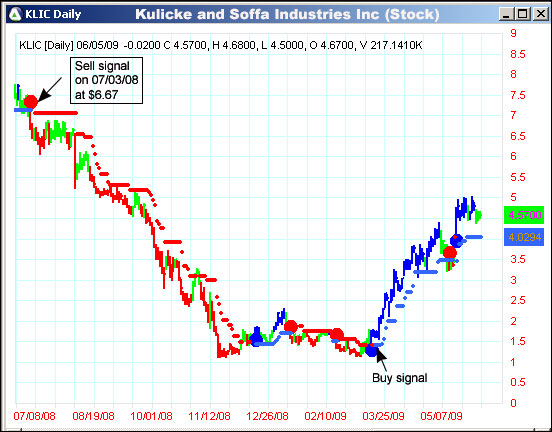Viewport: 552px width, 432px height.
Task: Click the 02/10/09 date axis label
Action: coord(325,416)
